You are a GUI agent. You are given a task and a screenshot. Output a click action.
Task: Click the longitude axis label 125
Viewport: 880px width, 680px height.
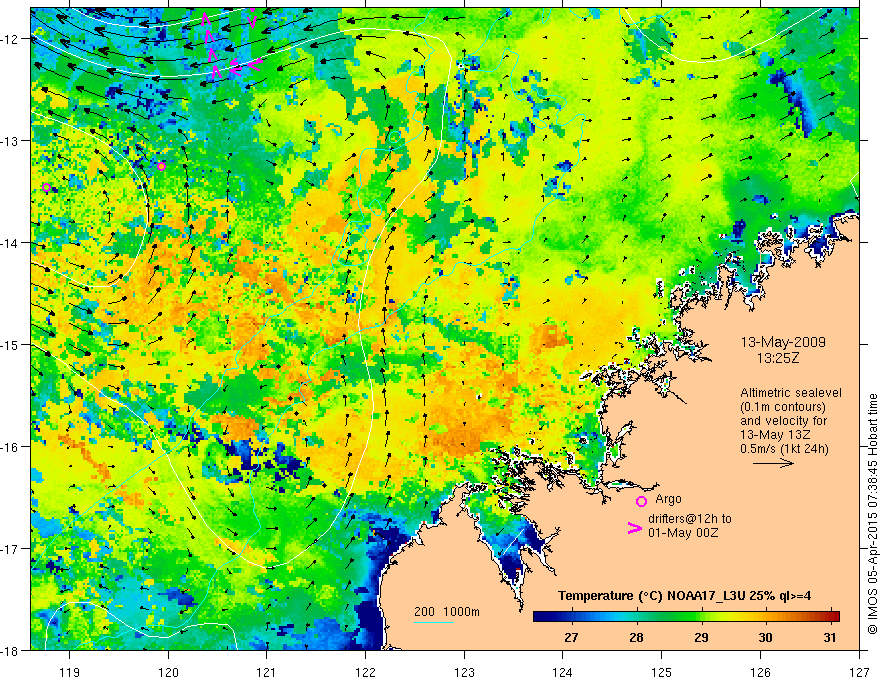click(662, 672)
